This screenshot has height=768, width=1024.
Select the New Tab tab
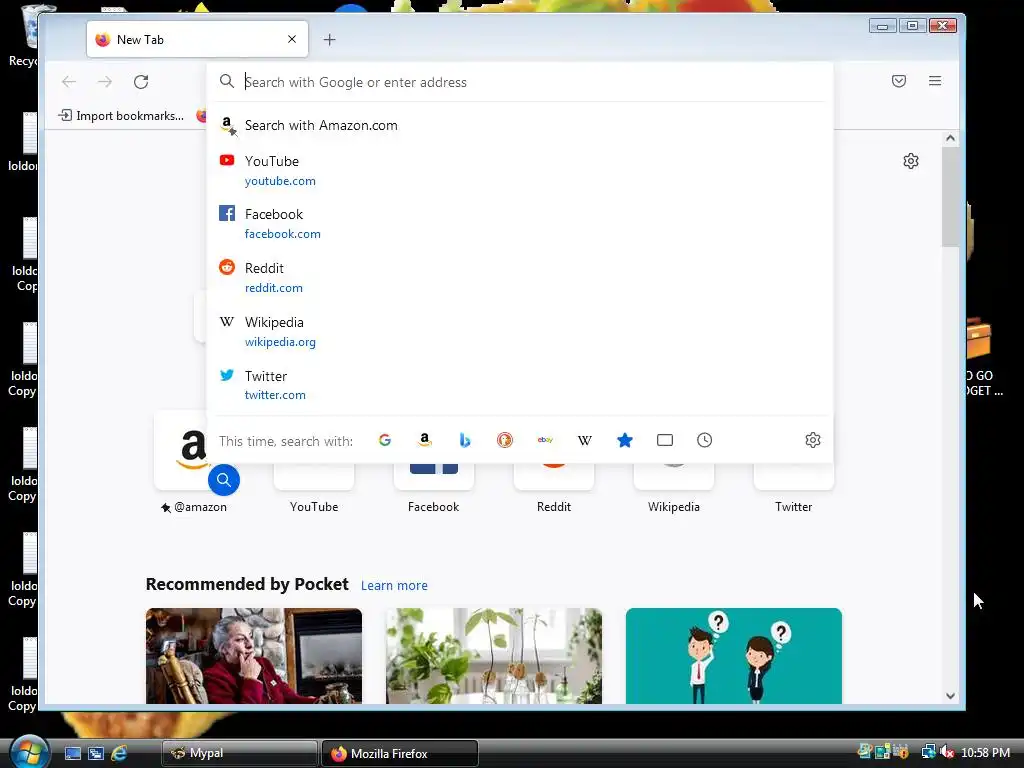click(197, 39)
